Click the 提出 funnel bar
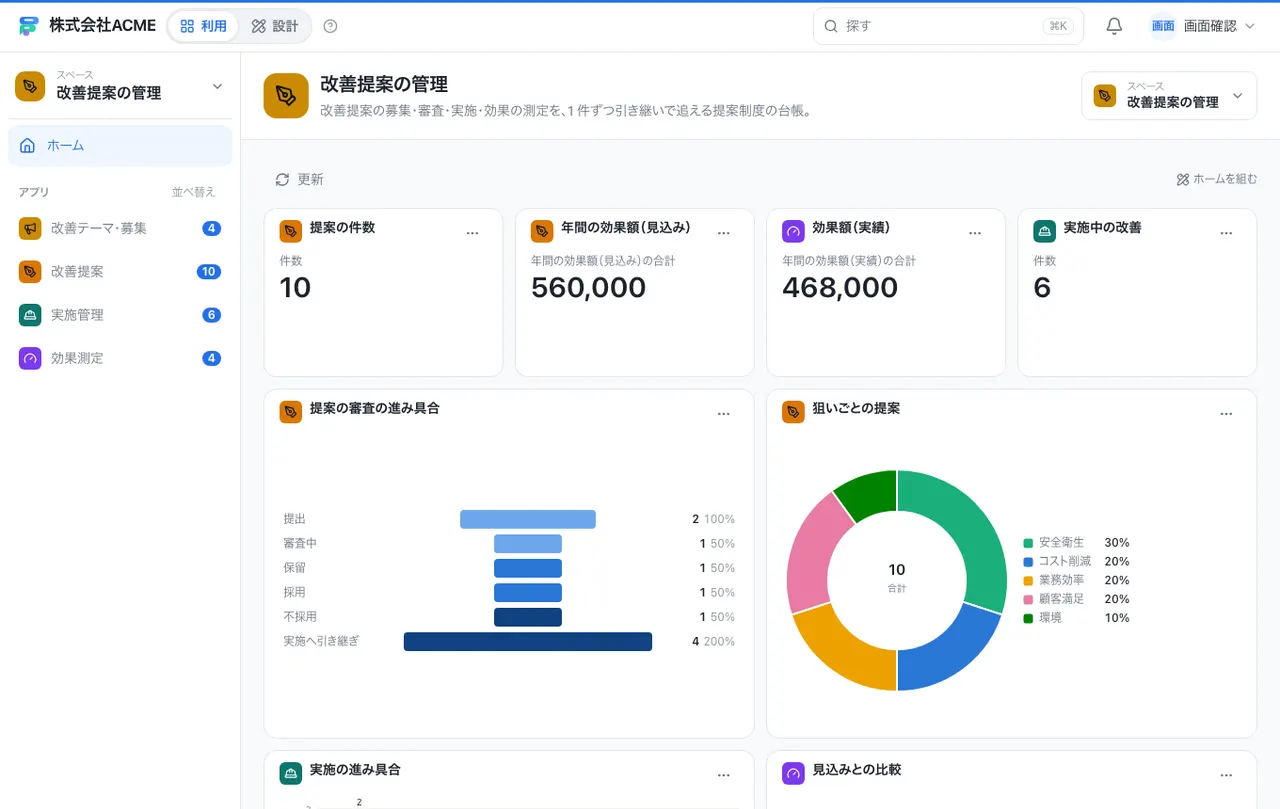This screenshot has height=809, width=1280. pyautogui.click(x=528, y=519)
